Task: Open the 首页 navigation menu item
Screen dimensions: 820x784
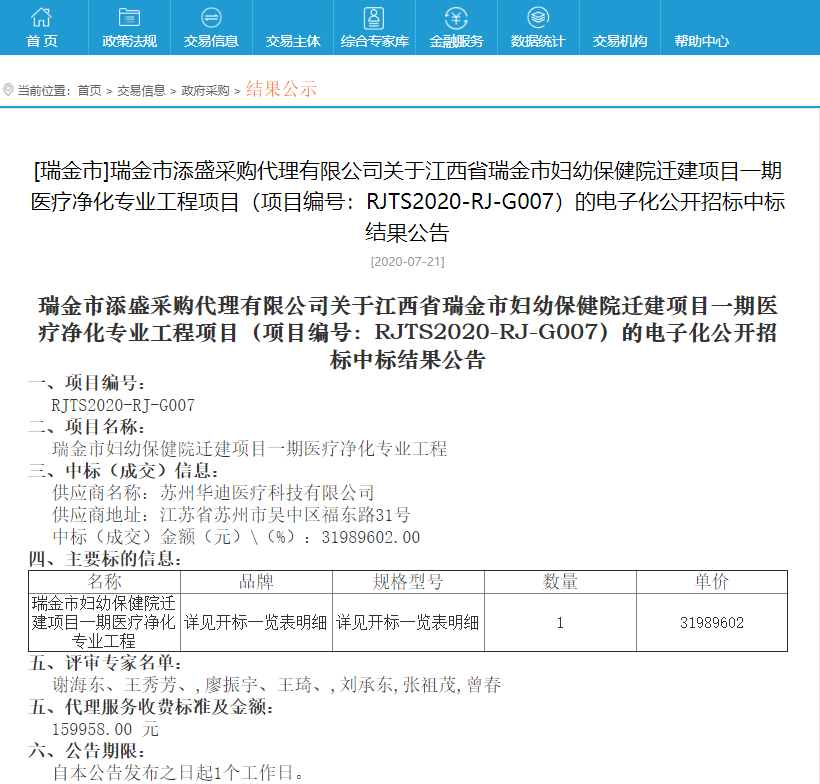Action: (42, 41)
